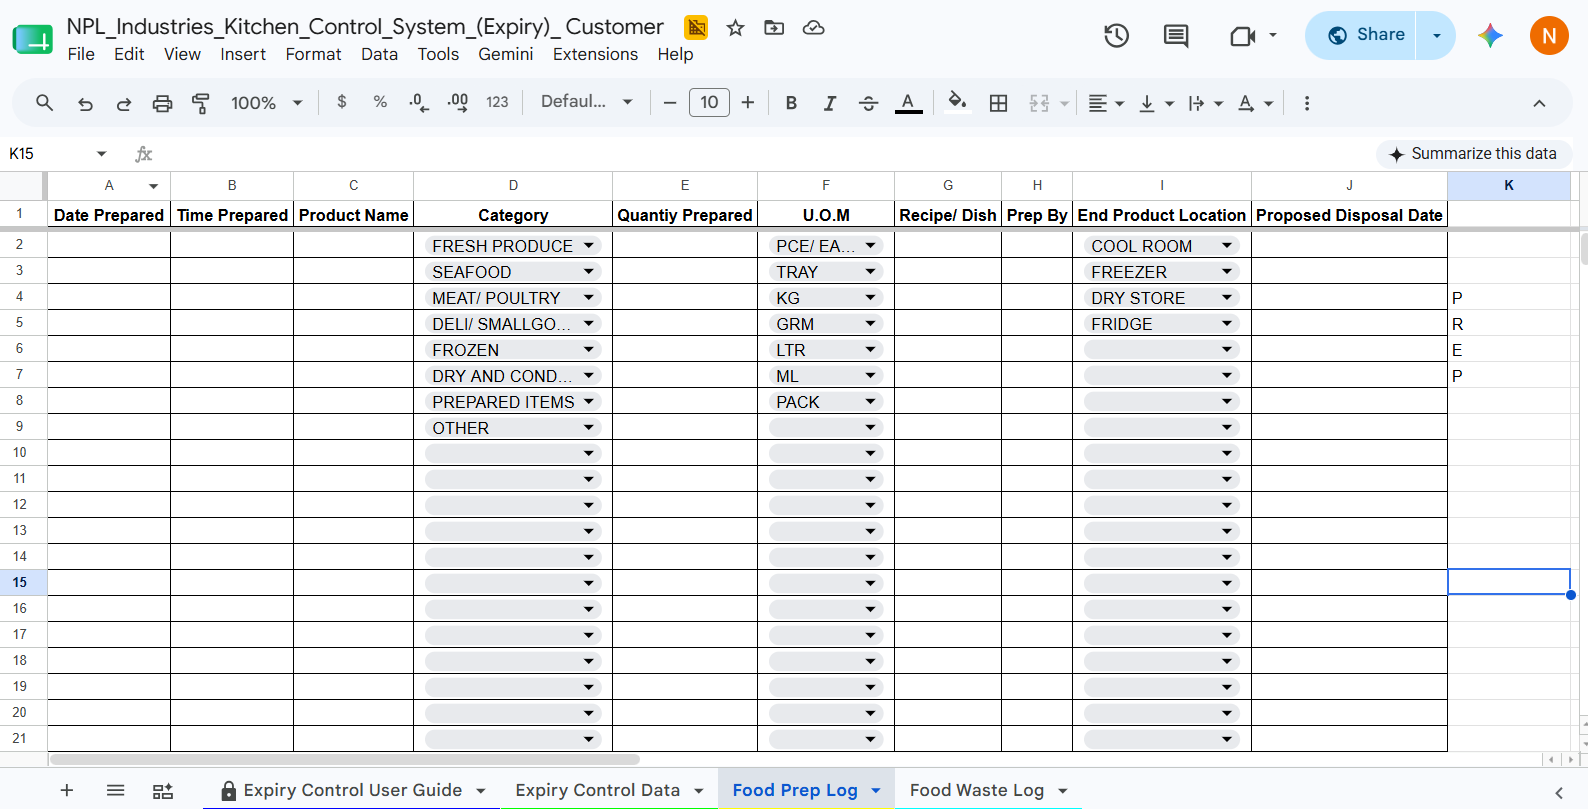Click Summarize this data
Image resolution: width=1588 pixels, height=809 pixels.
[x=1474, y=154]
